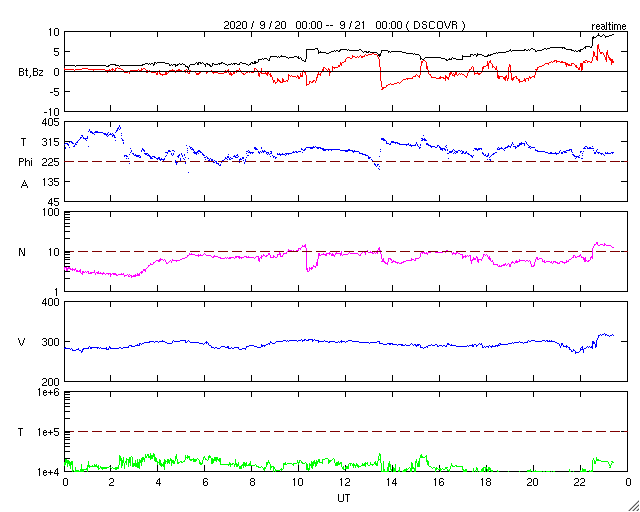Click the "300" tick label in velocity panel
The width and height of the screenshot is (640, 512).
(51, 342)
